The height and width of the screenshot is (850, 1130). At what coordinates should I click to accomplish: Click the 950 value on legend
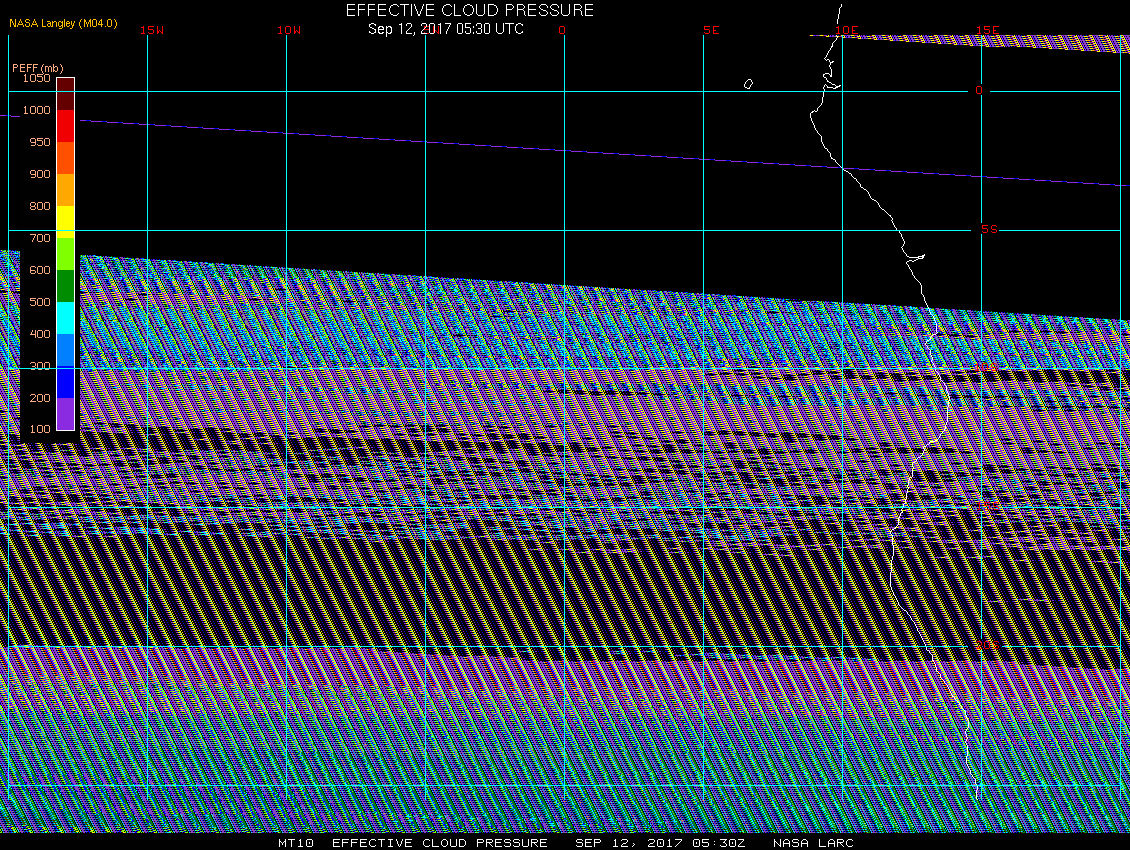click(40, 142)
